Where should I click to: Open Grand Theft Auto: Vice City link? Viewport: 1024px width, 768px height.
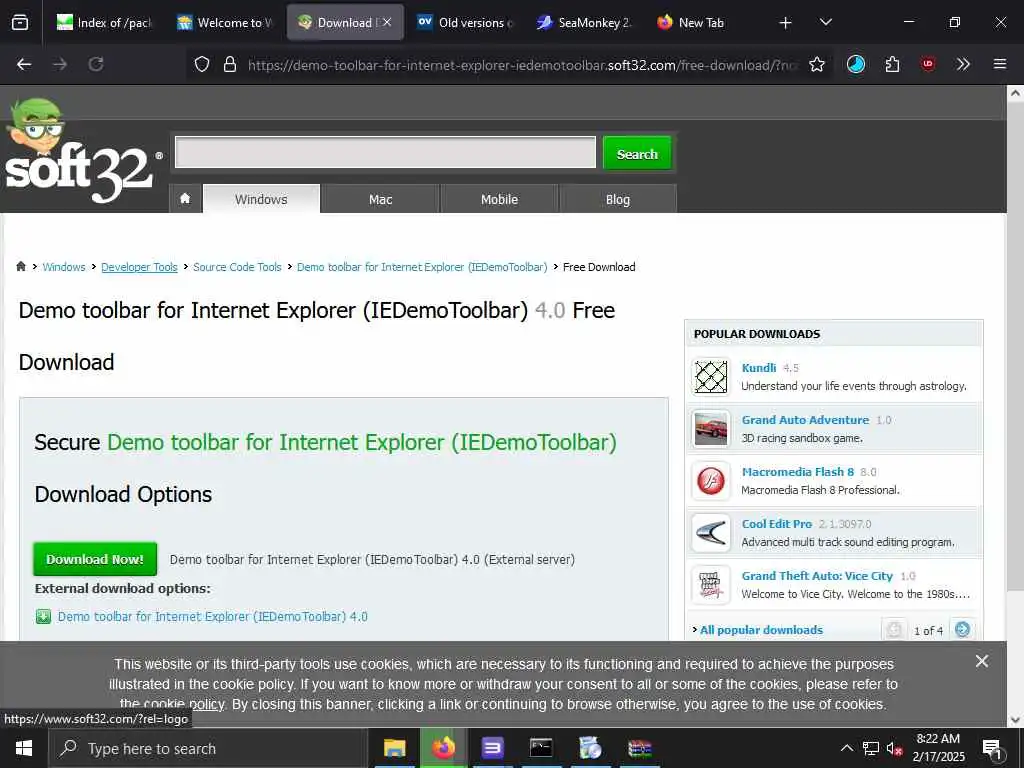(x=817, y=576)
